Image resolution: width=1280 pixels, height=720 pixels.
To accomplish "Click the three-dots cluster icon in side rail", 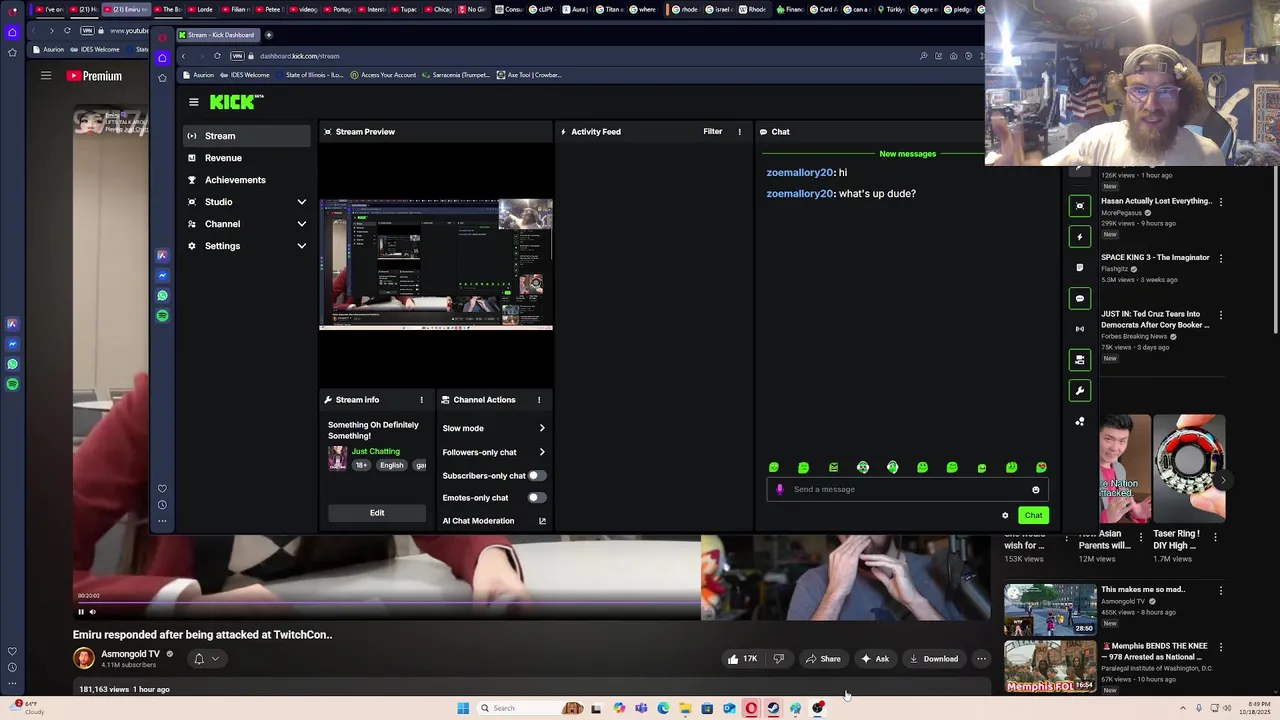I will coord(1079,422).
